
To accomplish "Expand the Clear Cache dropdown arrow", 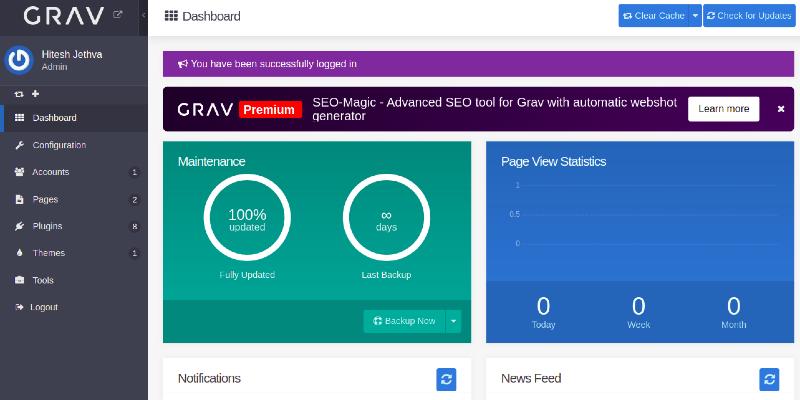I will tap(695, 16).
